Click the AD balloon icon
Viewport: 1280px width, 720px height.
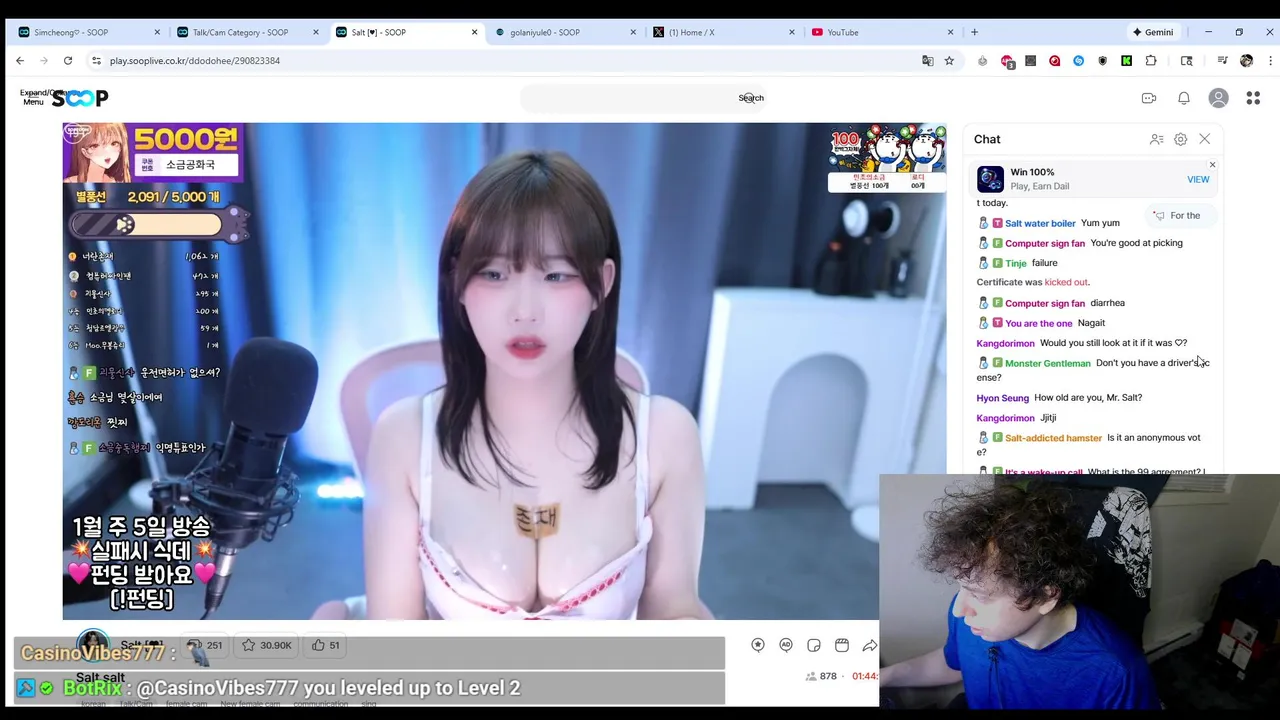point(786,646)
